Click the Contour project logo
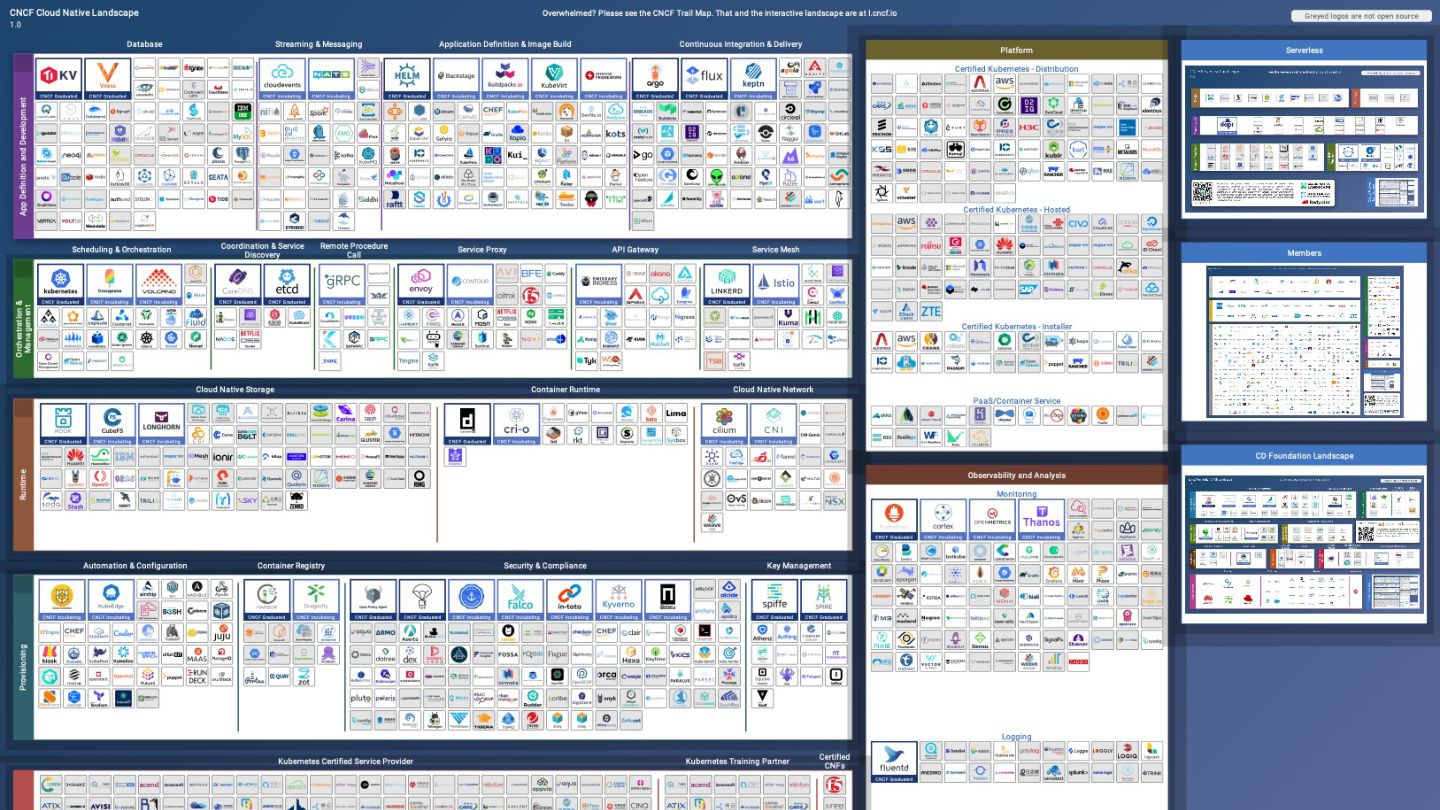The image size is (1440, 810). point(470,285)
